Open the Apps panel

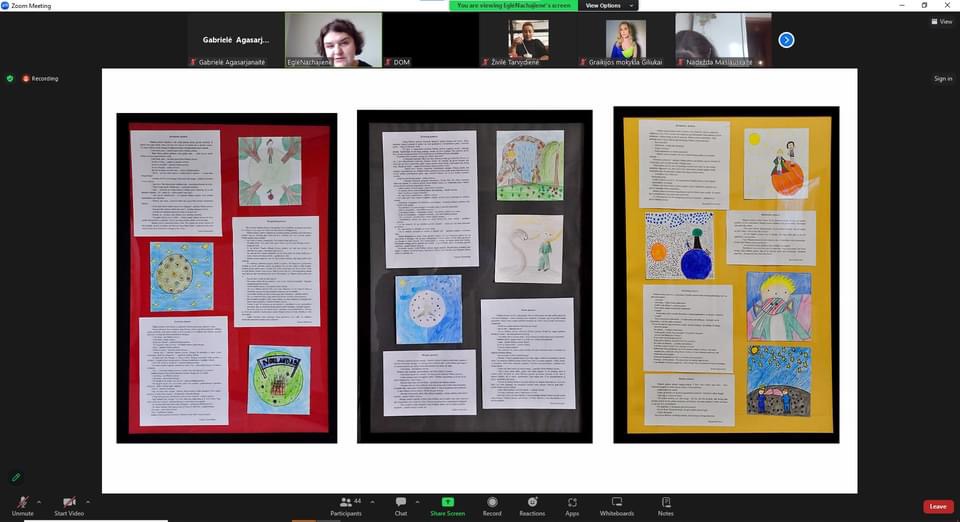[572, 506]
